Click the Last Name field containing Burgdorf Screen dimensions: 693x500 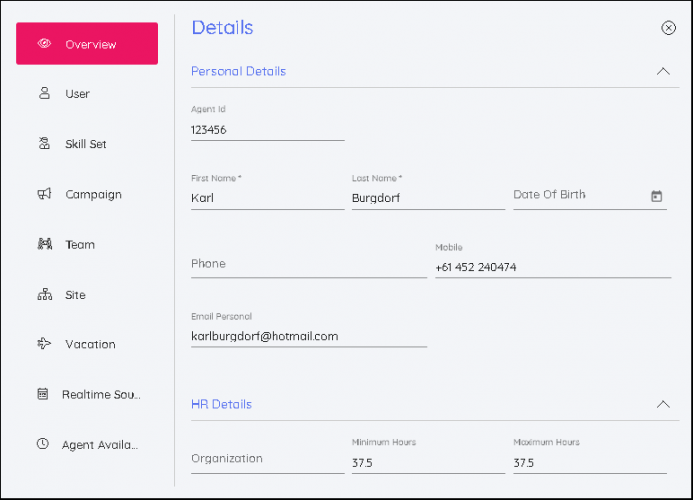tap(427, 198)
